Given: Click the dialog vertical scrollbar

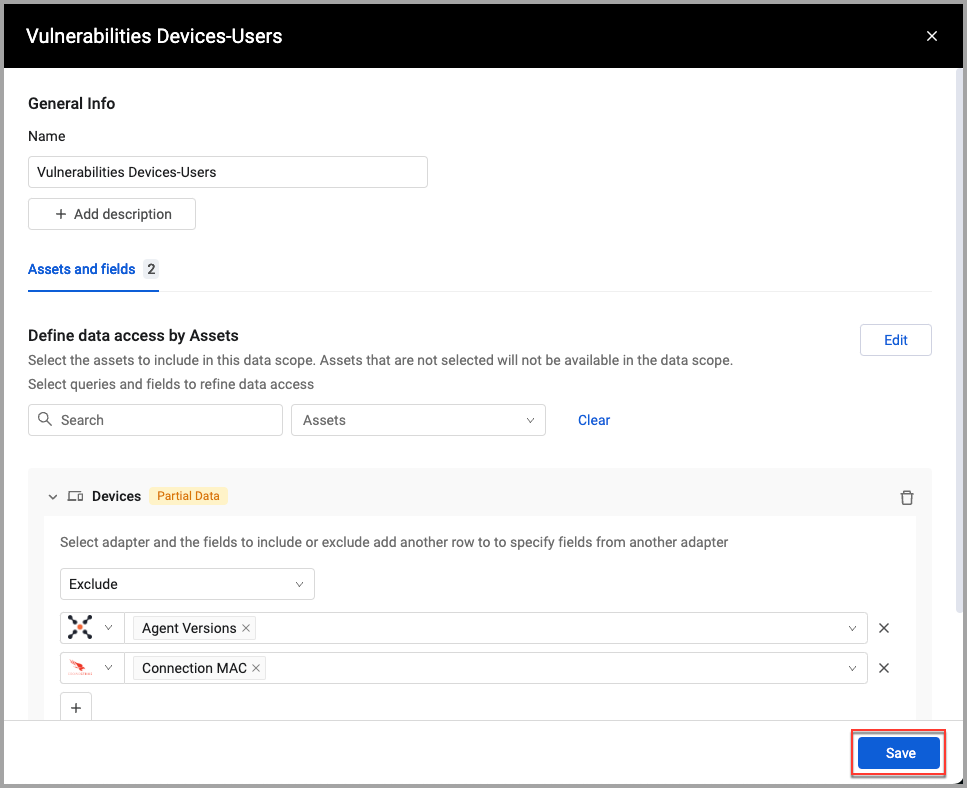Looking at the screenshot, I should tap(958, 339).
